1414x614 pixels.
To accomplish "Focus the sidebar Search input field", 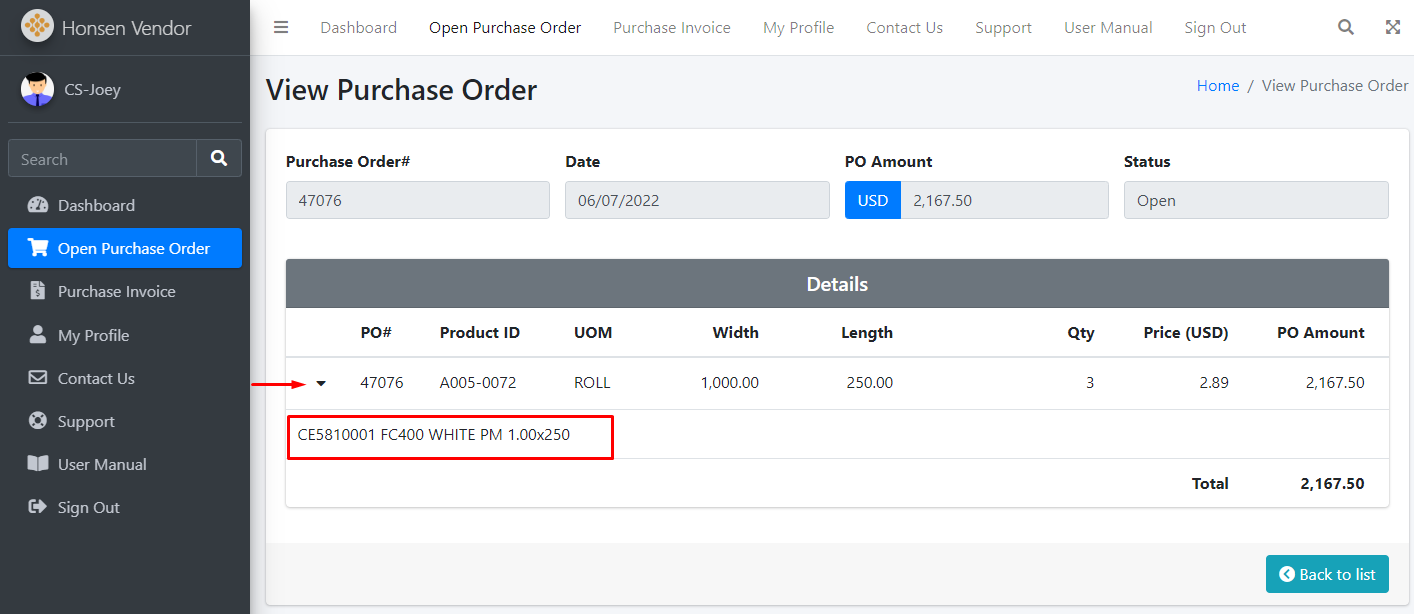I will [102, 158].
